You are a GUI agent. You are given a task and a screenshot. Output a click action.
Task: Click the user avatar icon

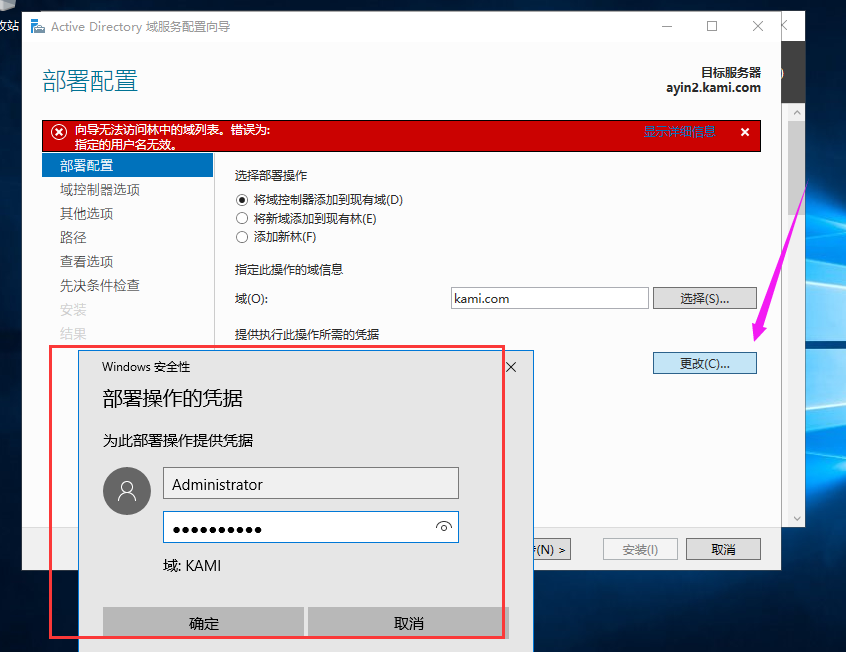click(127, 491)
